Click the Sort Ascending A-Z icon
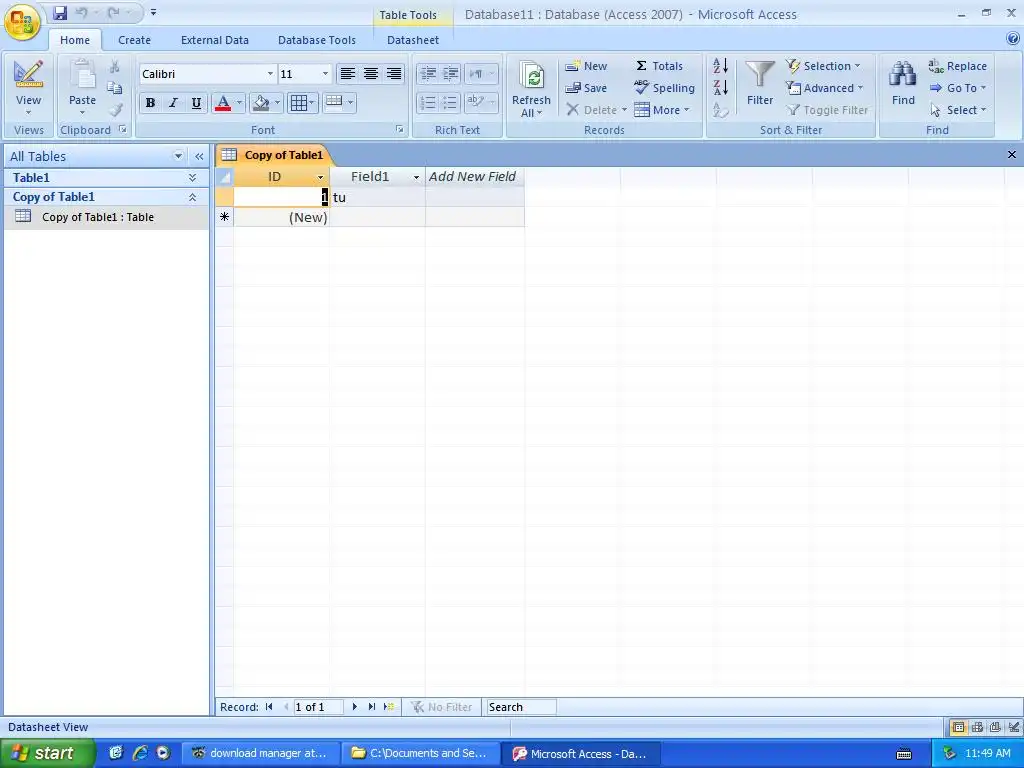Image resolution: width=1024 pixels, height=768 pixels. pos(720,66)
